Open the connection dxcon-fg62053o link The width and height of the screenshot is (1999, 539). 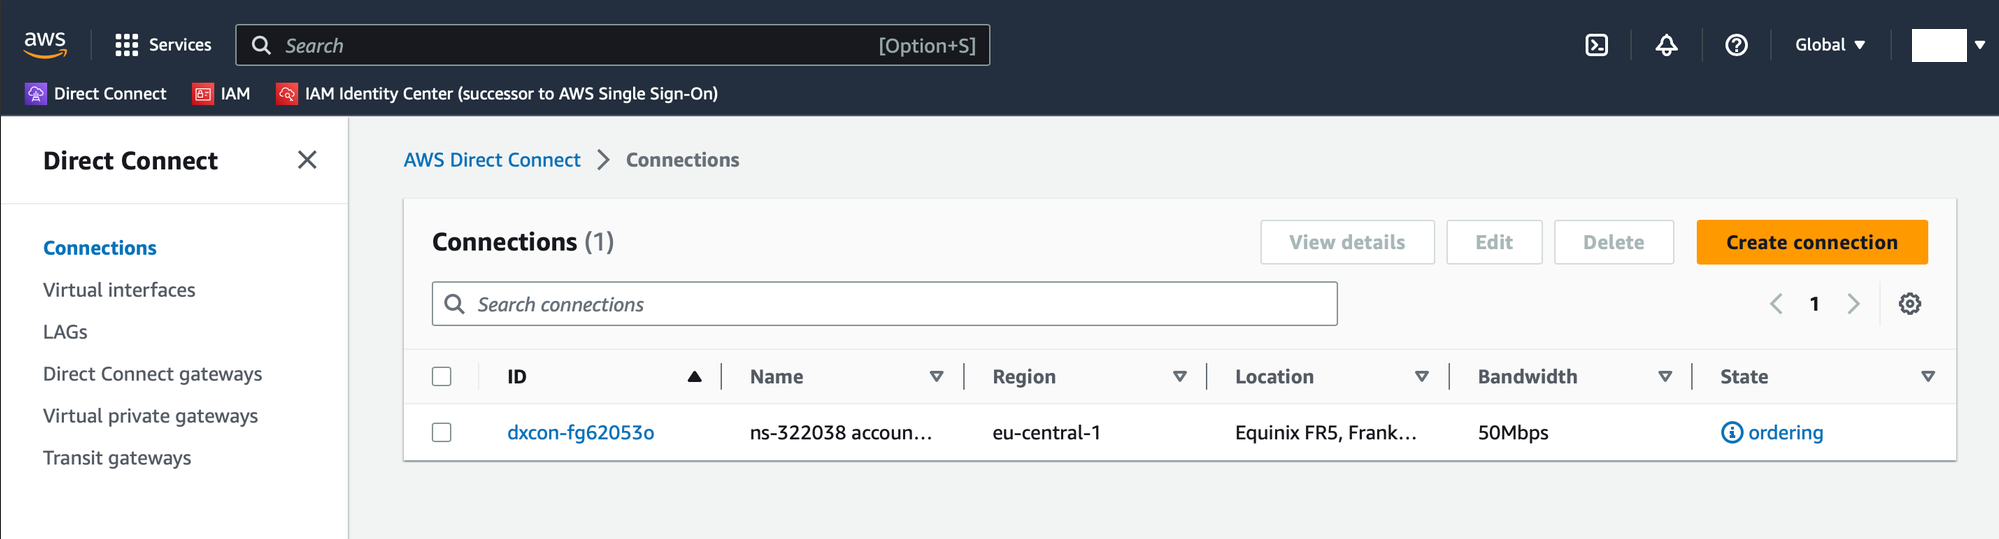(581, 433)
